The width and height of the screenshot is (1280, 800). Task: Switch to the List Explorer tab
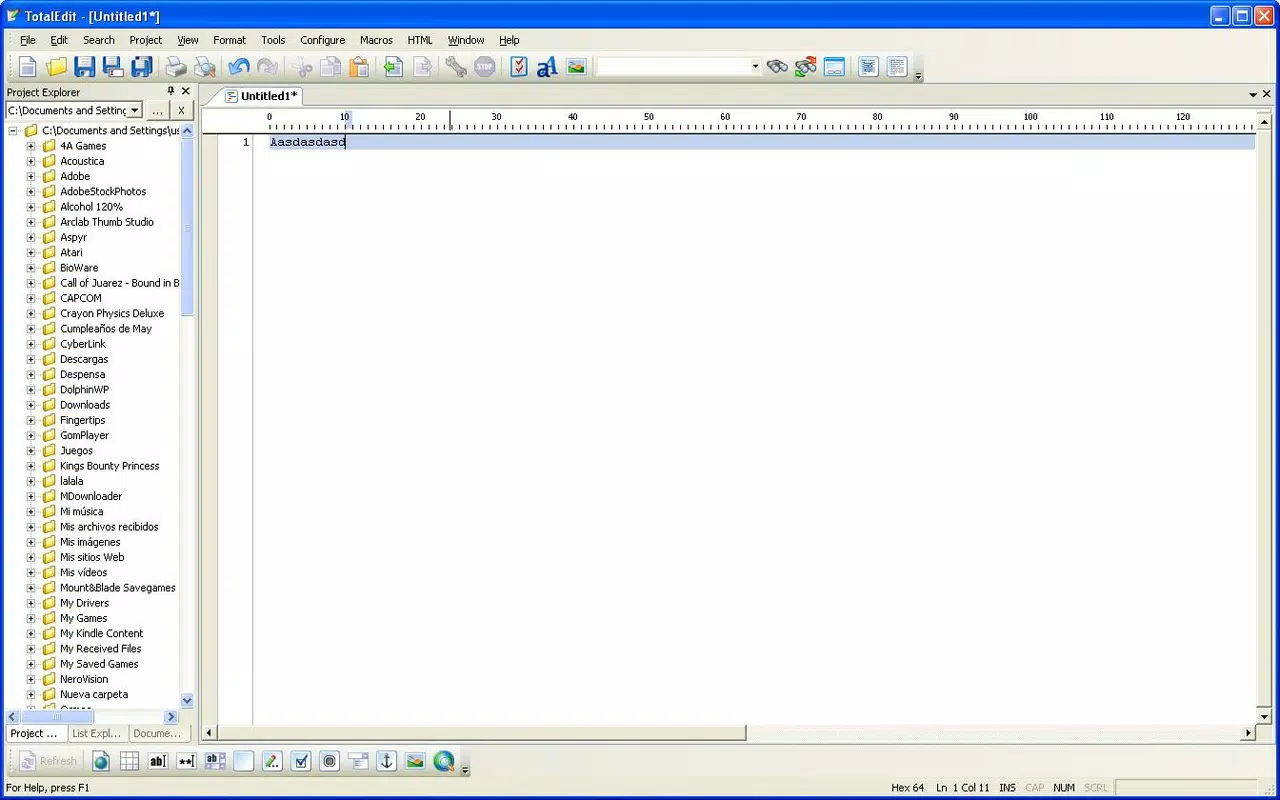[x=97, y=733]
